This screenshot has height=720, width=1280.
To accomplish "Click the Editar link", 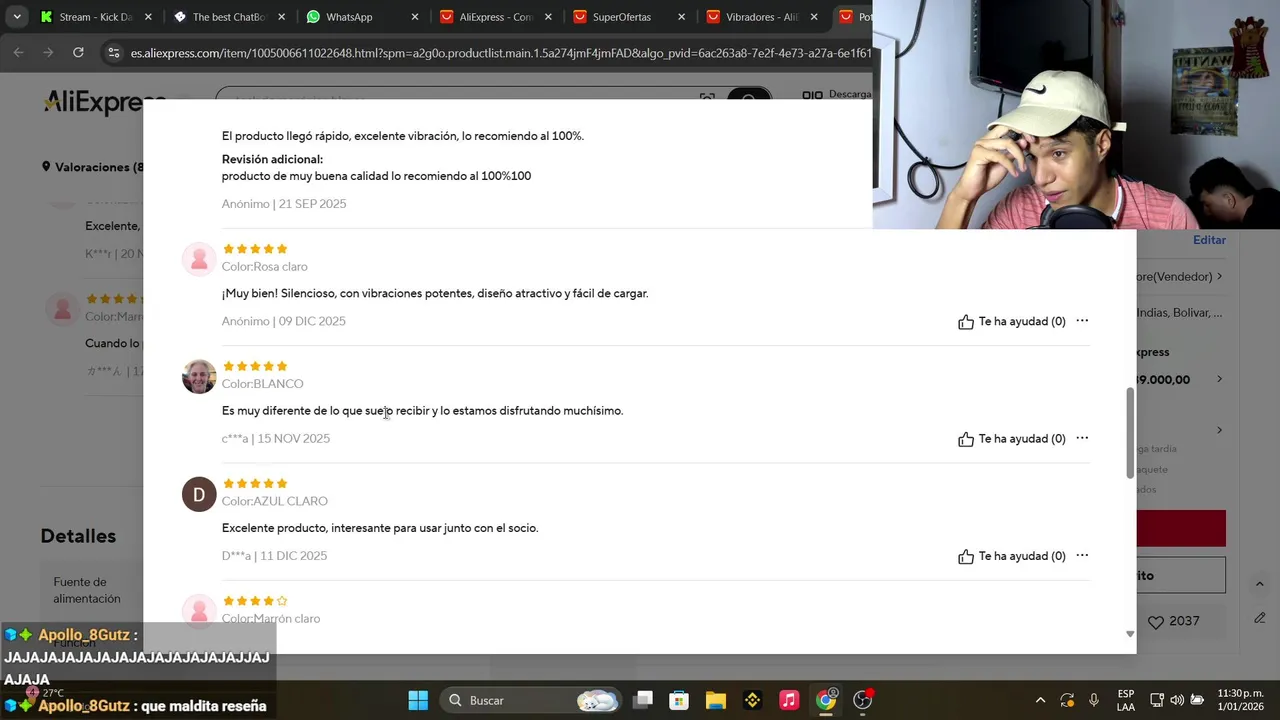I will click(x=1209, y=240).
